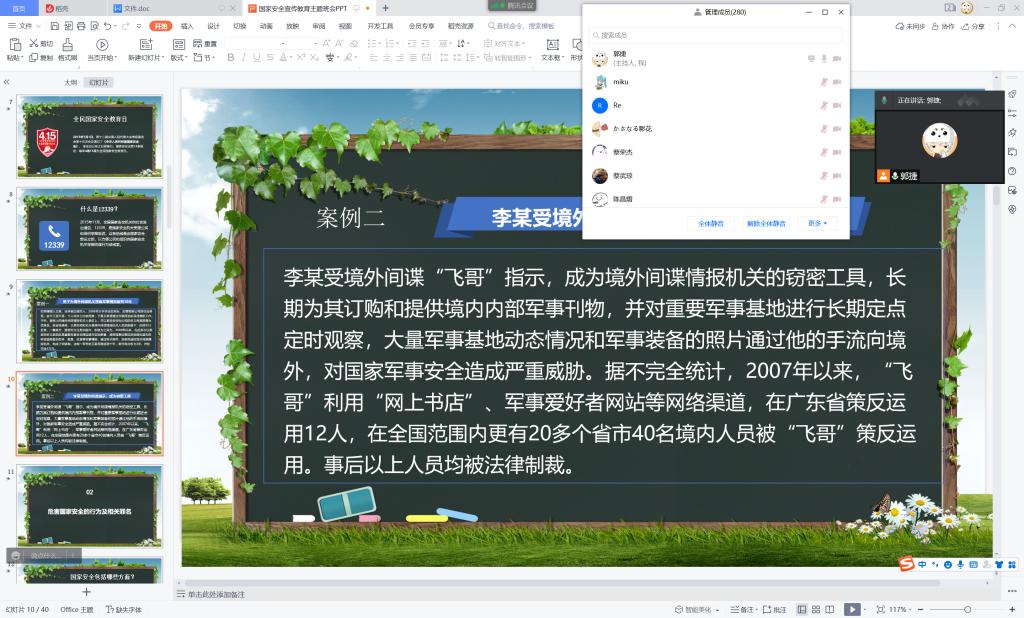Click the zoom slider handle
Screen dimensions: 1024x618
click(x=967, y=609)
